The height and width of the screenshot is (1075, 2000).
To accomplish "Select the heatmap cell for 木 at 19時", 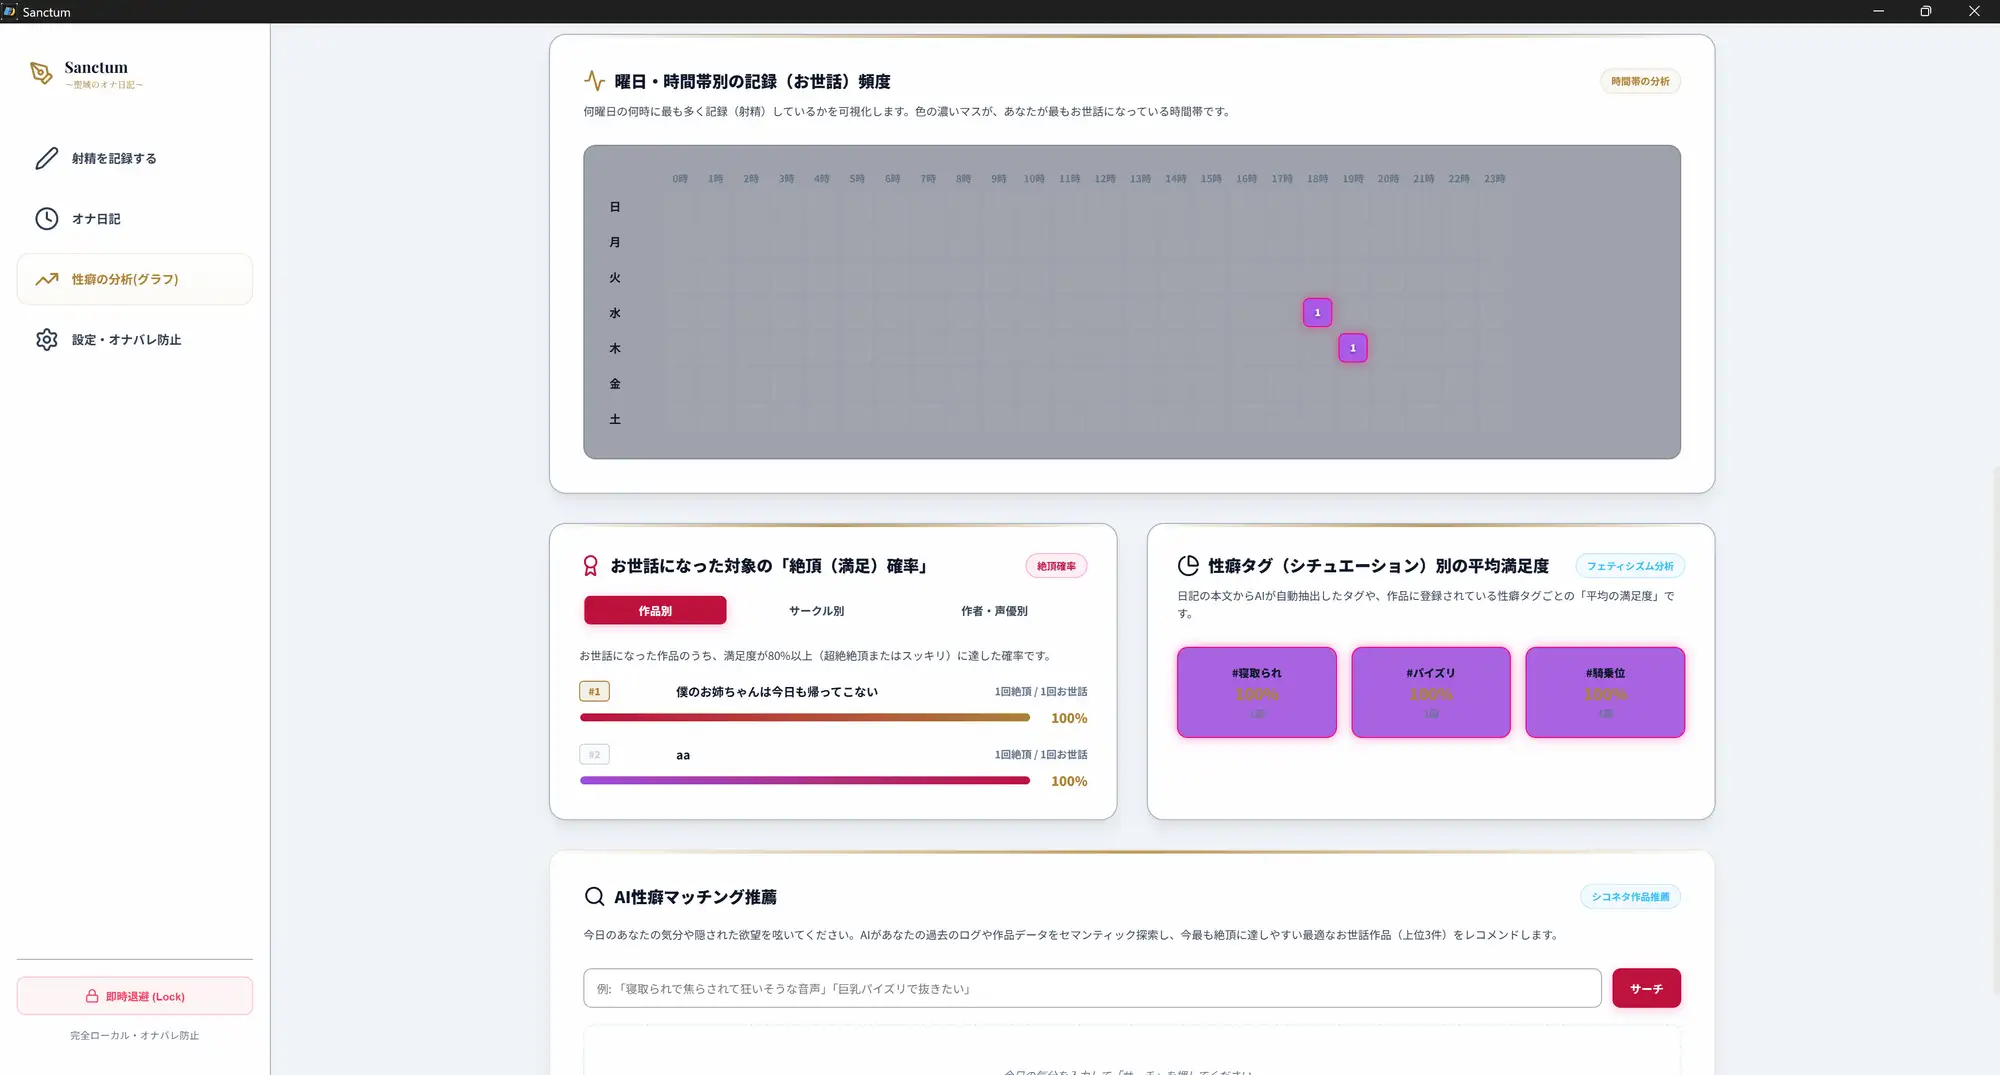I will coord(1353,348).
